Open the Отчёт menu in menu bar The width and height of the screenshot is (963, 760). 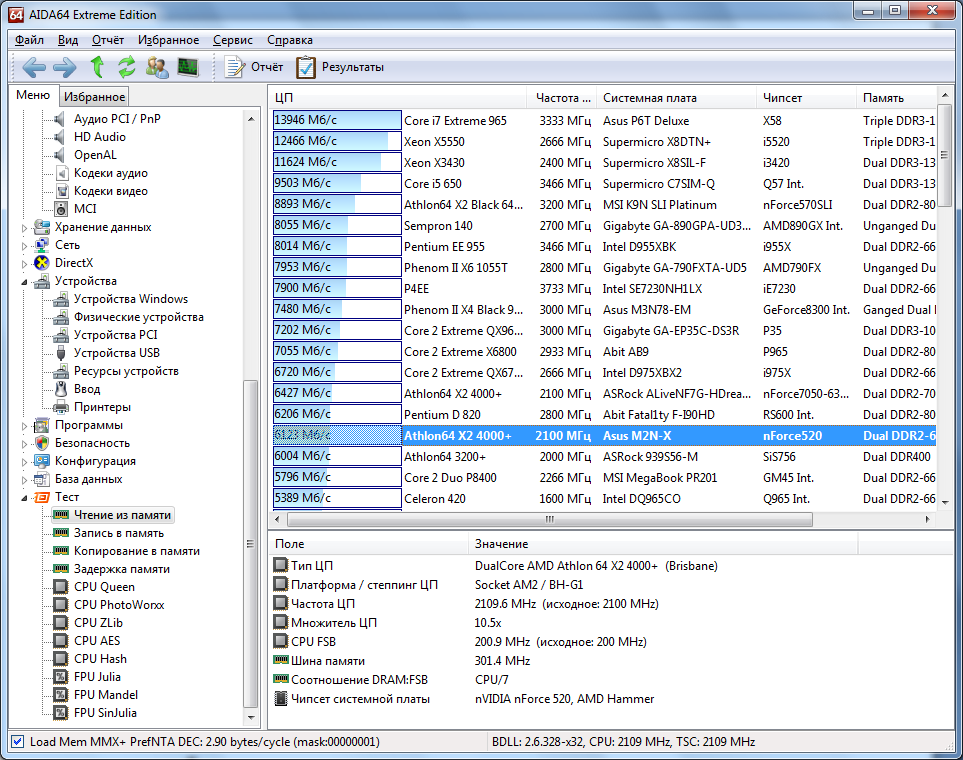(x=107, y=40)
